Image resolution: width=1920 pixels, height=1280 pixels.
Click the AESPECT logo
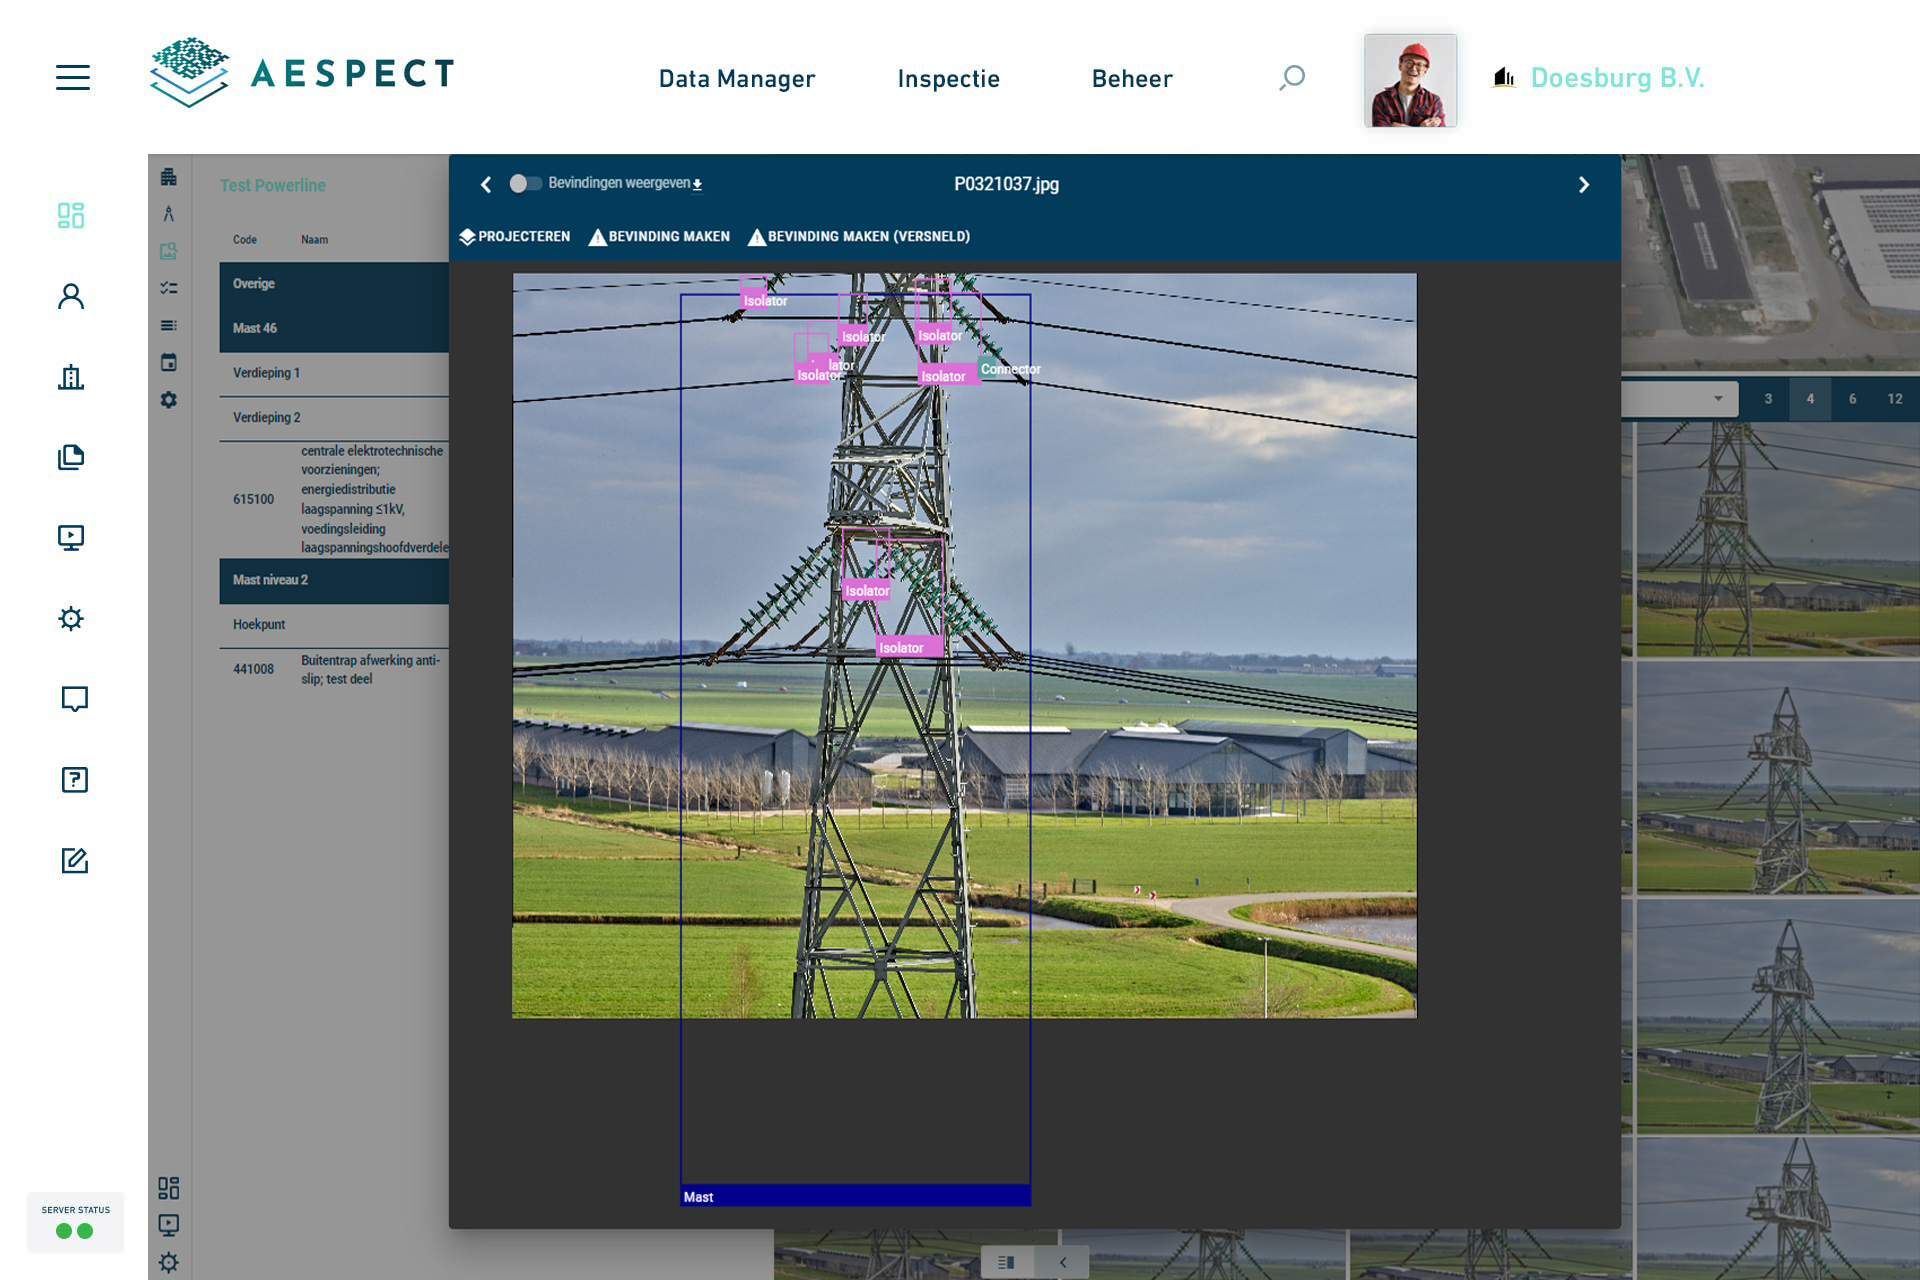tap(302, 73)
